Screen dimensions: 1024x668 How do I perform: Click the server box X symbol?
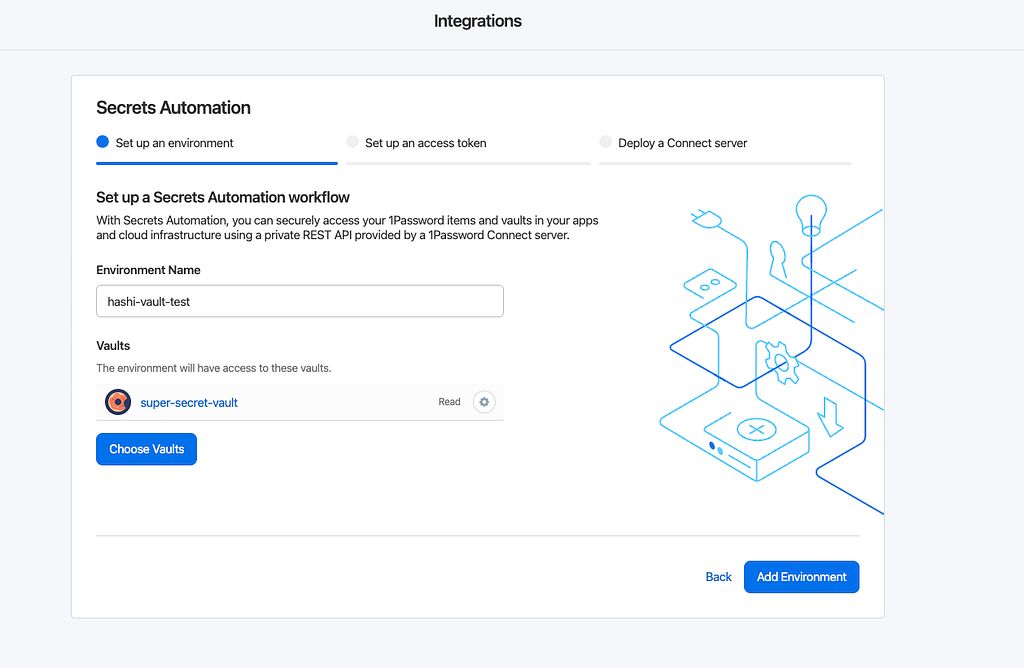point(756,430)
